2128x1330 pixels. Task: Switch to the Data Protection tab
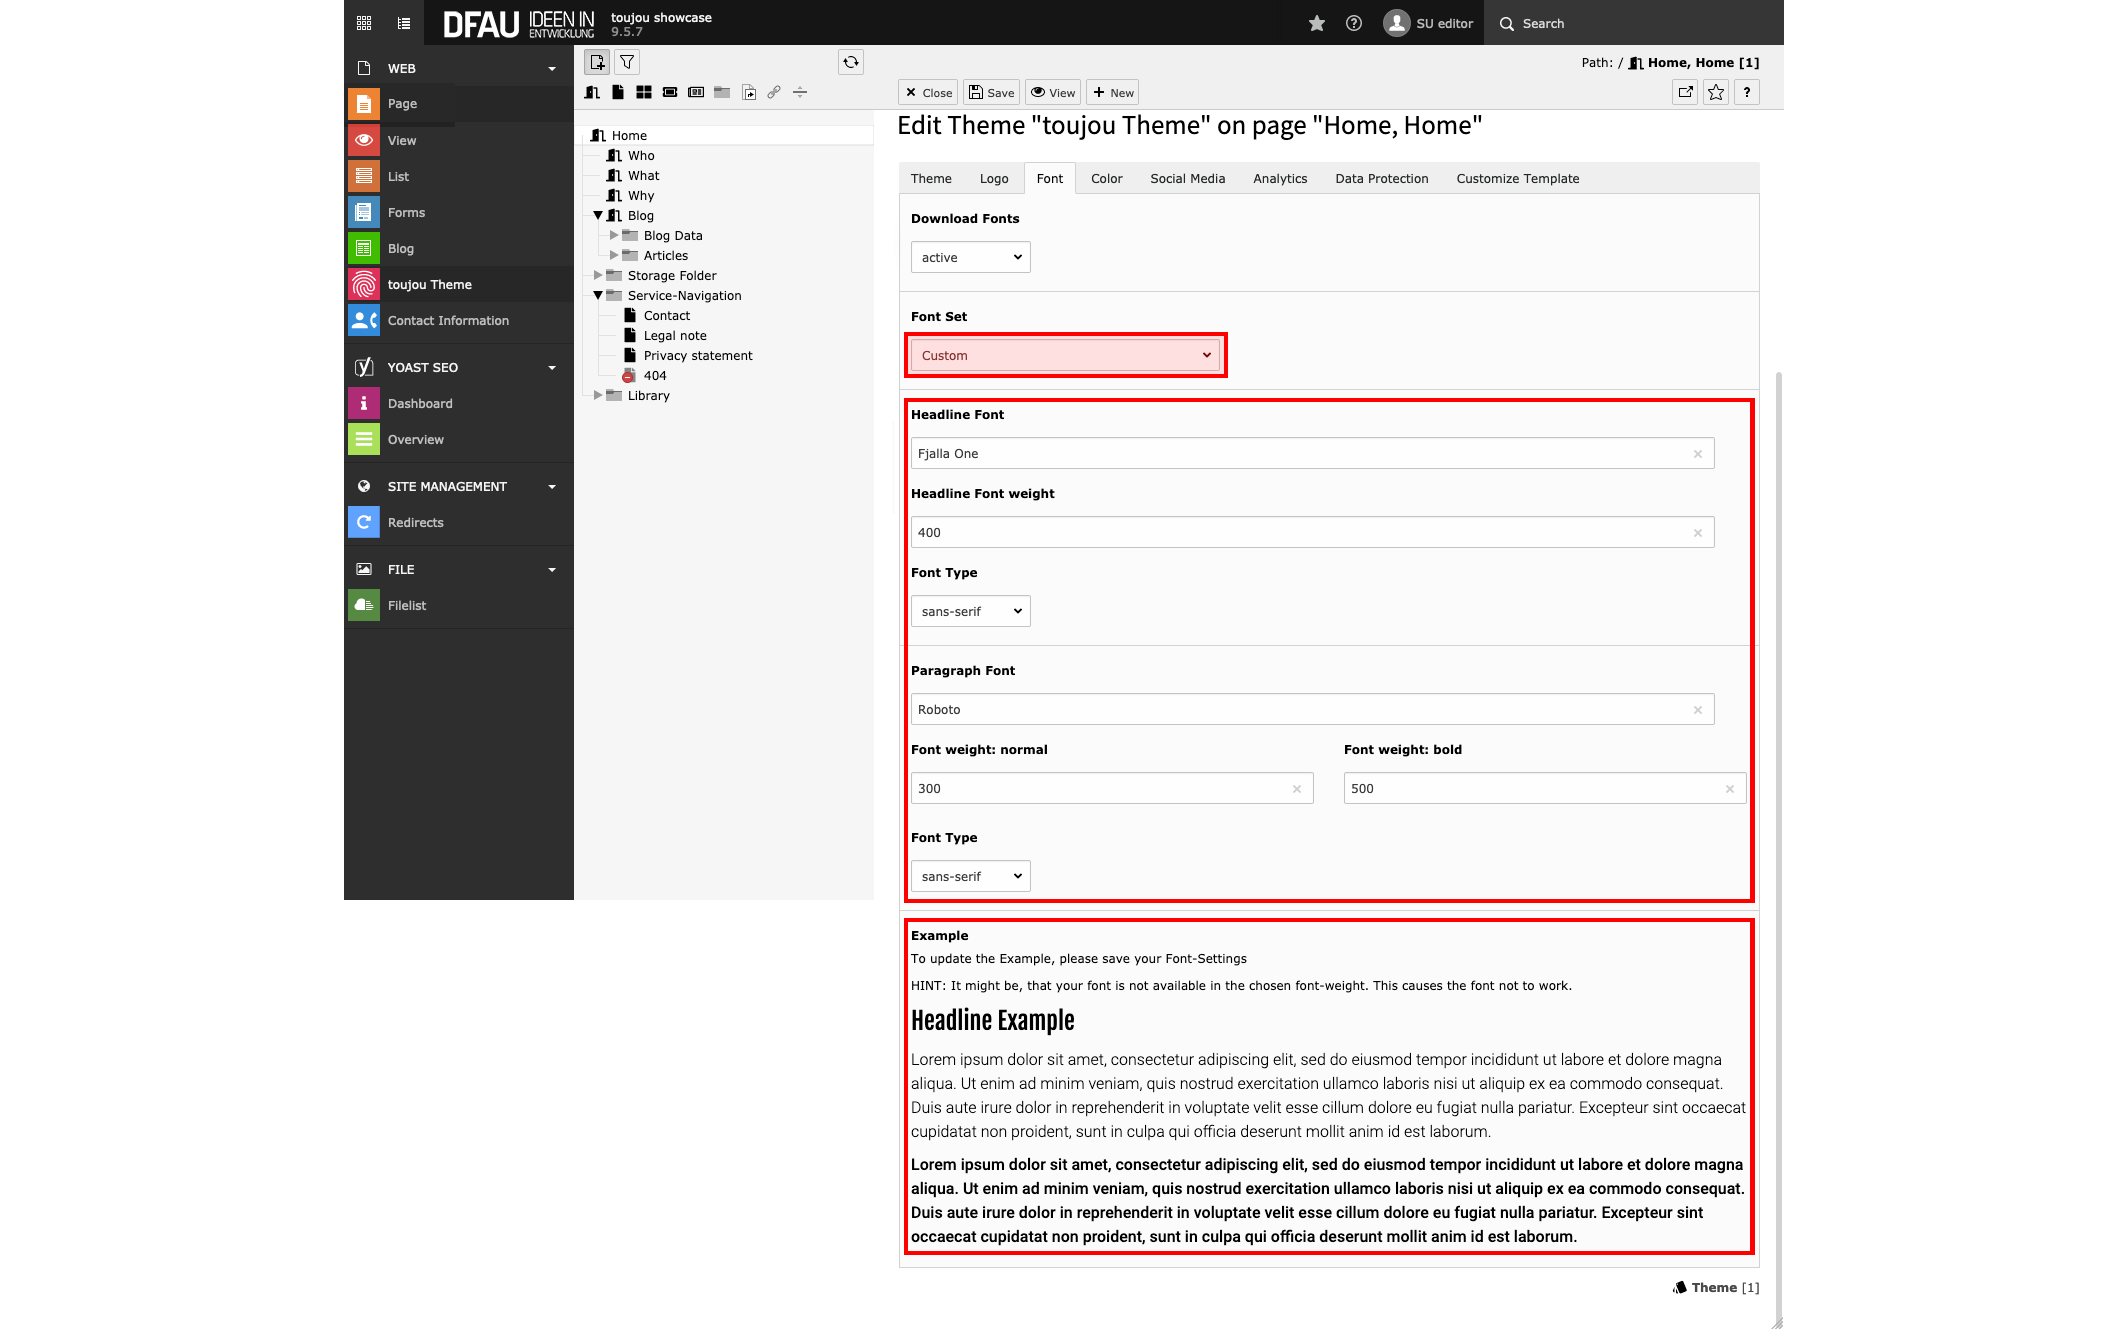1381,178
